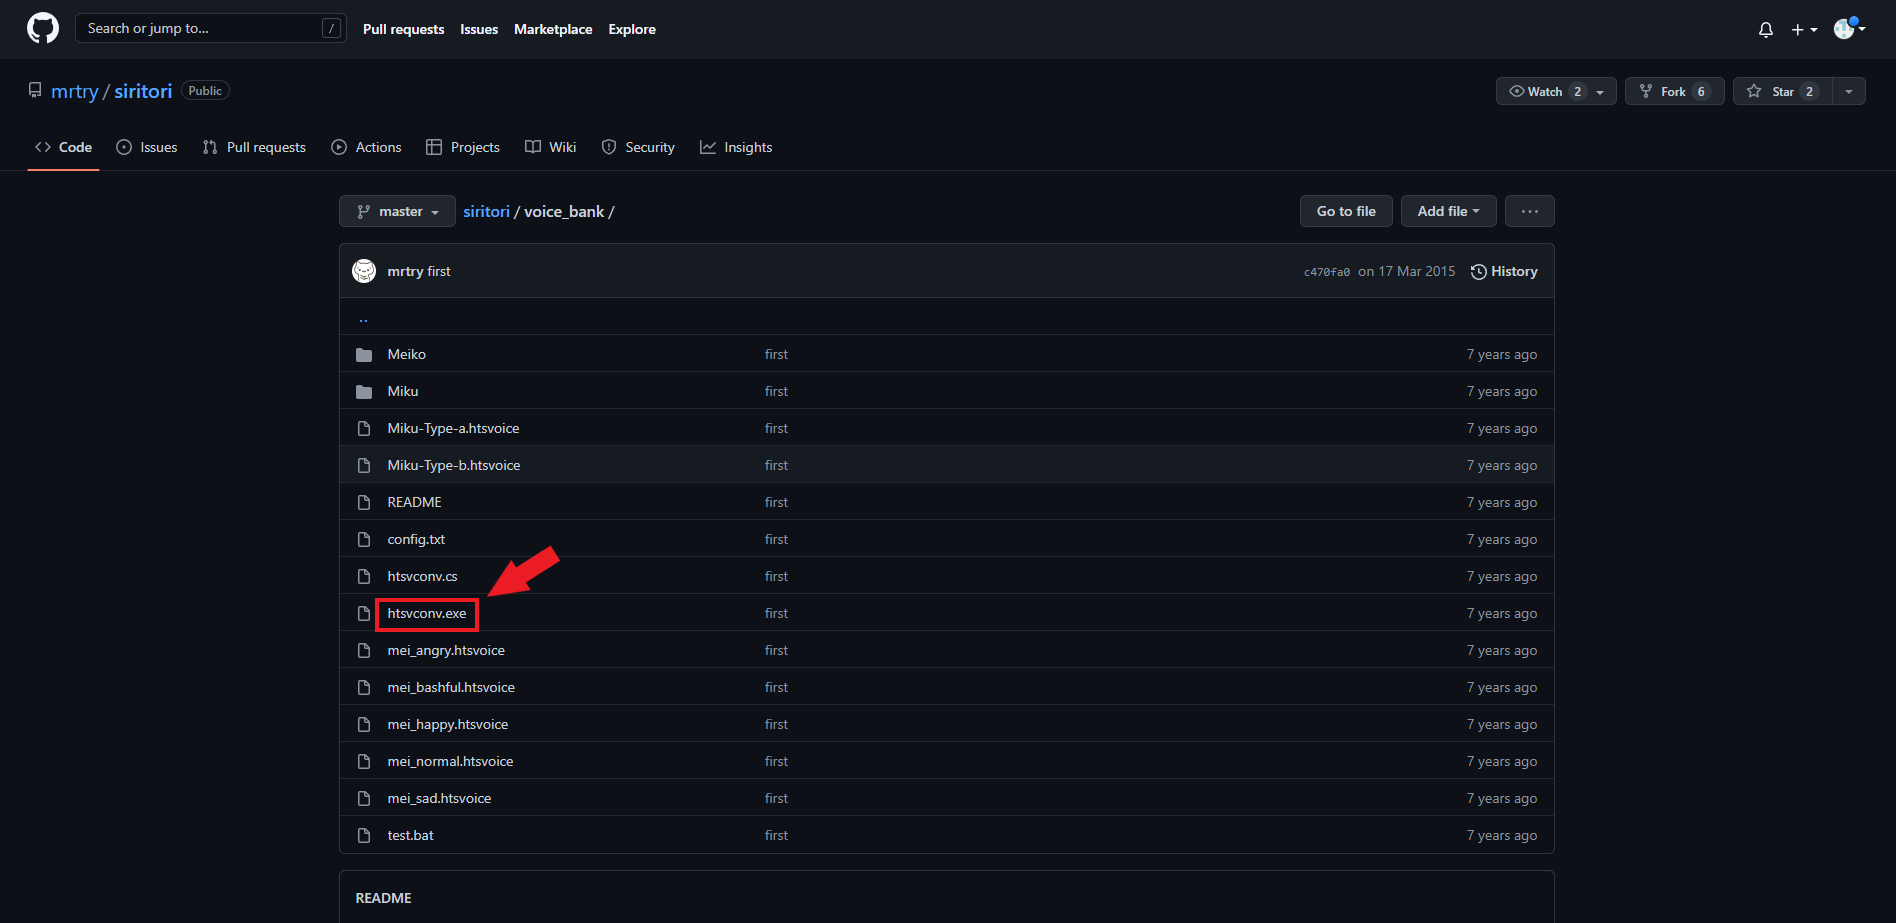This screenshot has height=923, width=1896.
Task: Click 'first' commit message in mrtry header
Action: (439, 271)
